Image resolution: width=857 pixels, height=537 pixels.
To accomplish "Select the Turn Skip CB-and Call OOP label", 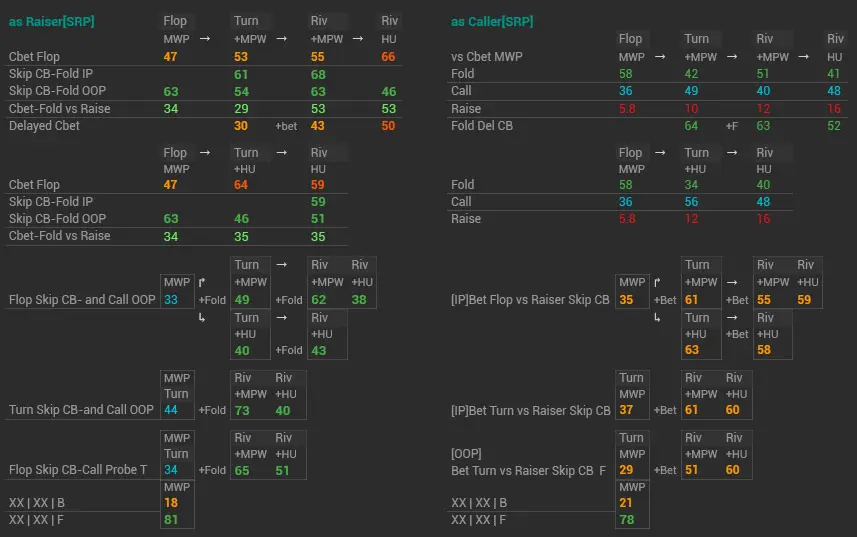I will tap(81, 410).
